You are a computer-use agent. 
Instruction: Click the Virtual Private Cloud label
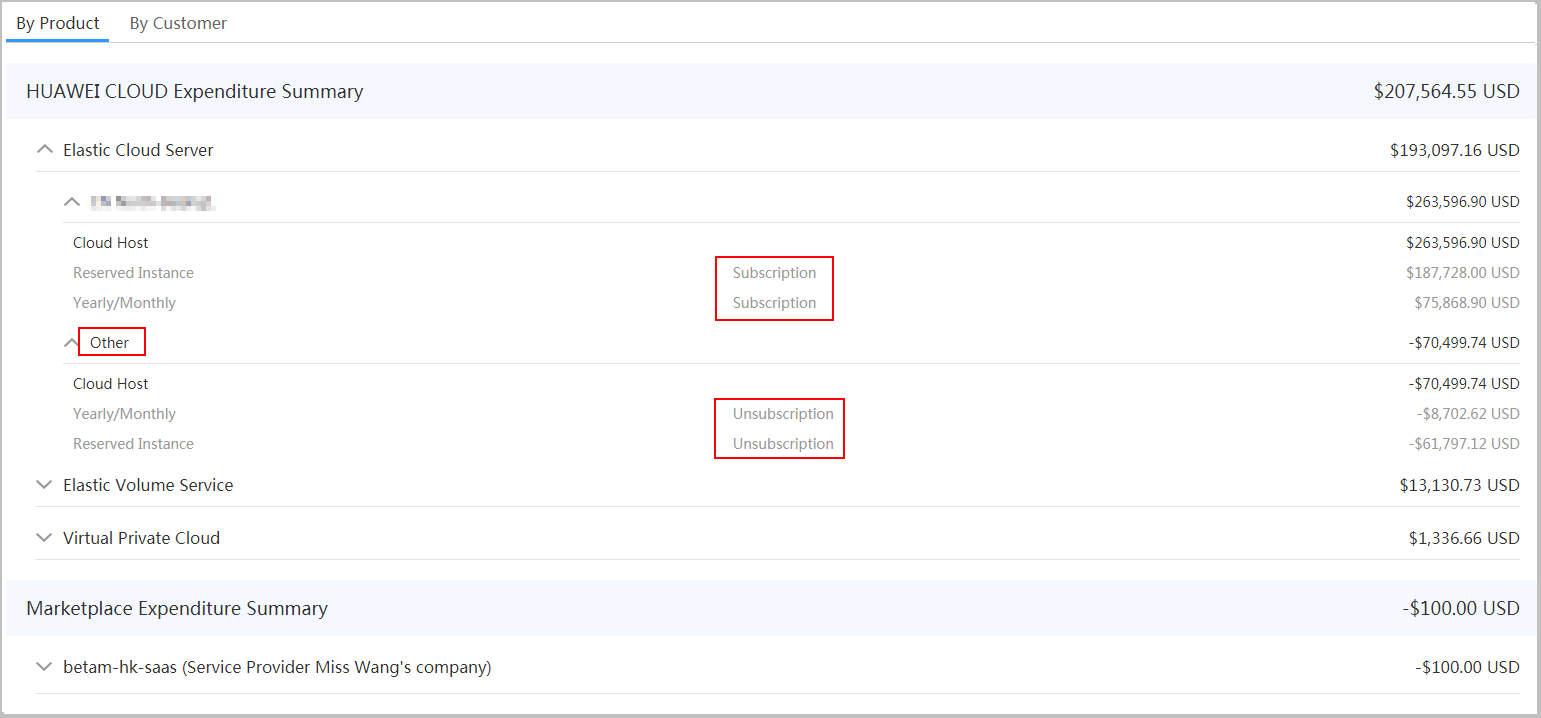(141, 538)
